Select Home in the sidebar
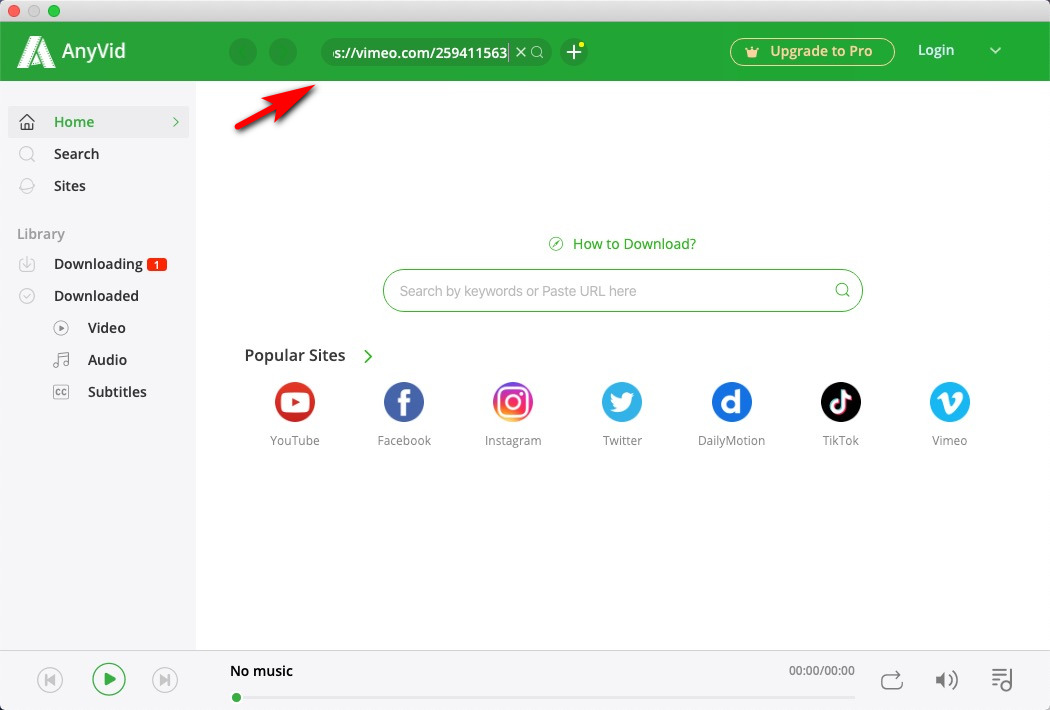1050x710 pixels. (x=98, y=122)
